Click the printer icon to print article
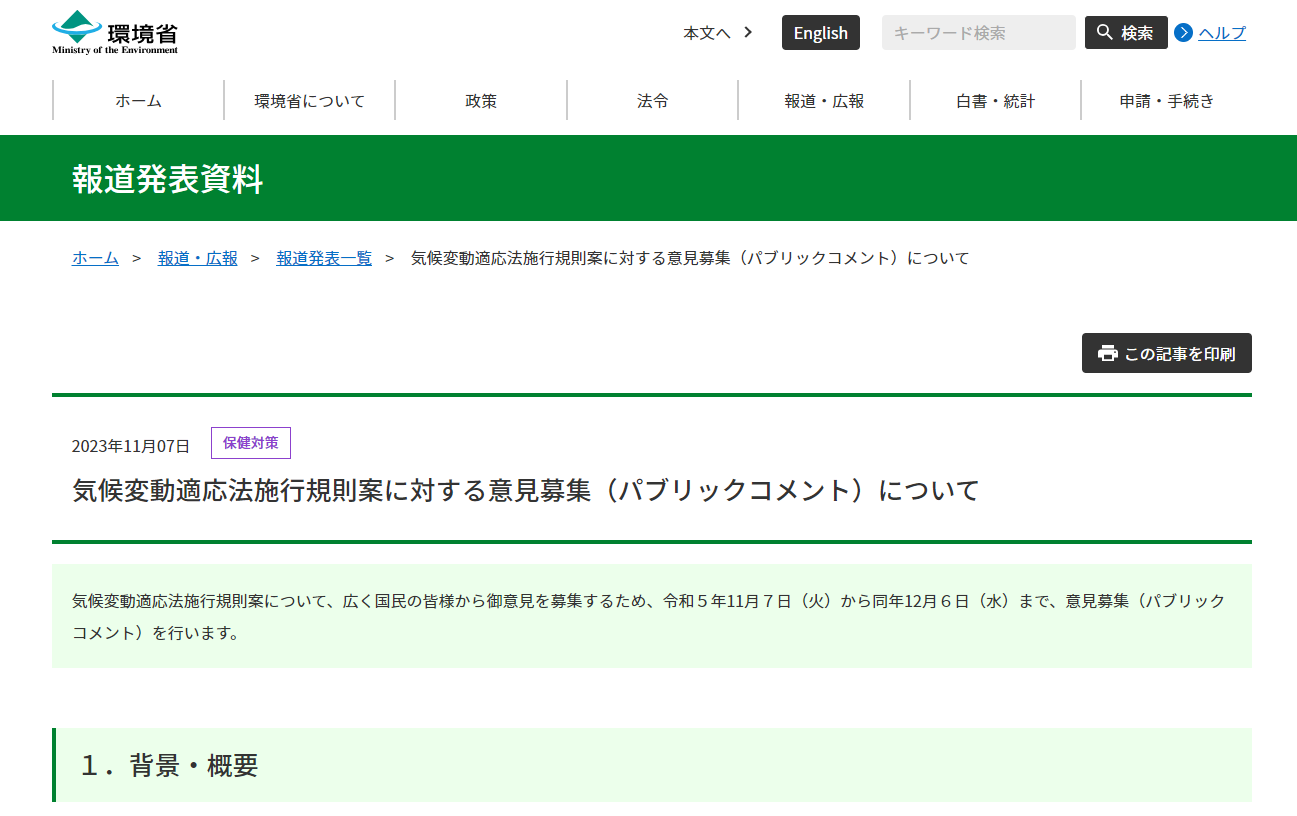The height and width of the screenshot is (816, 1297). click(1105, 353)
